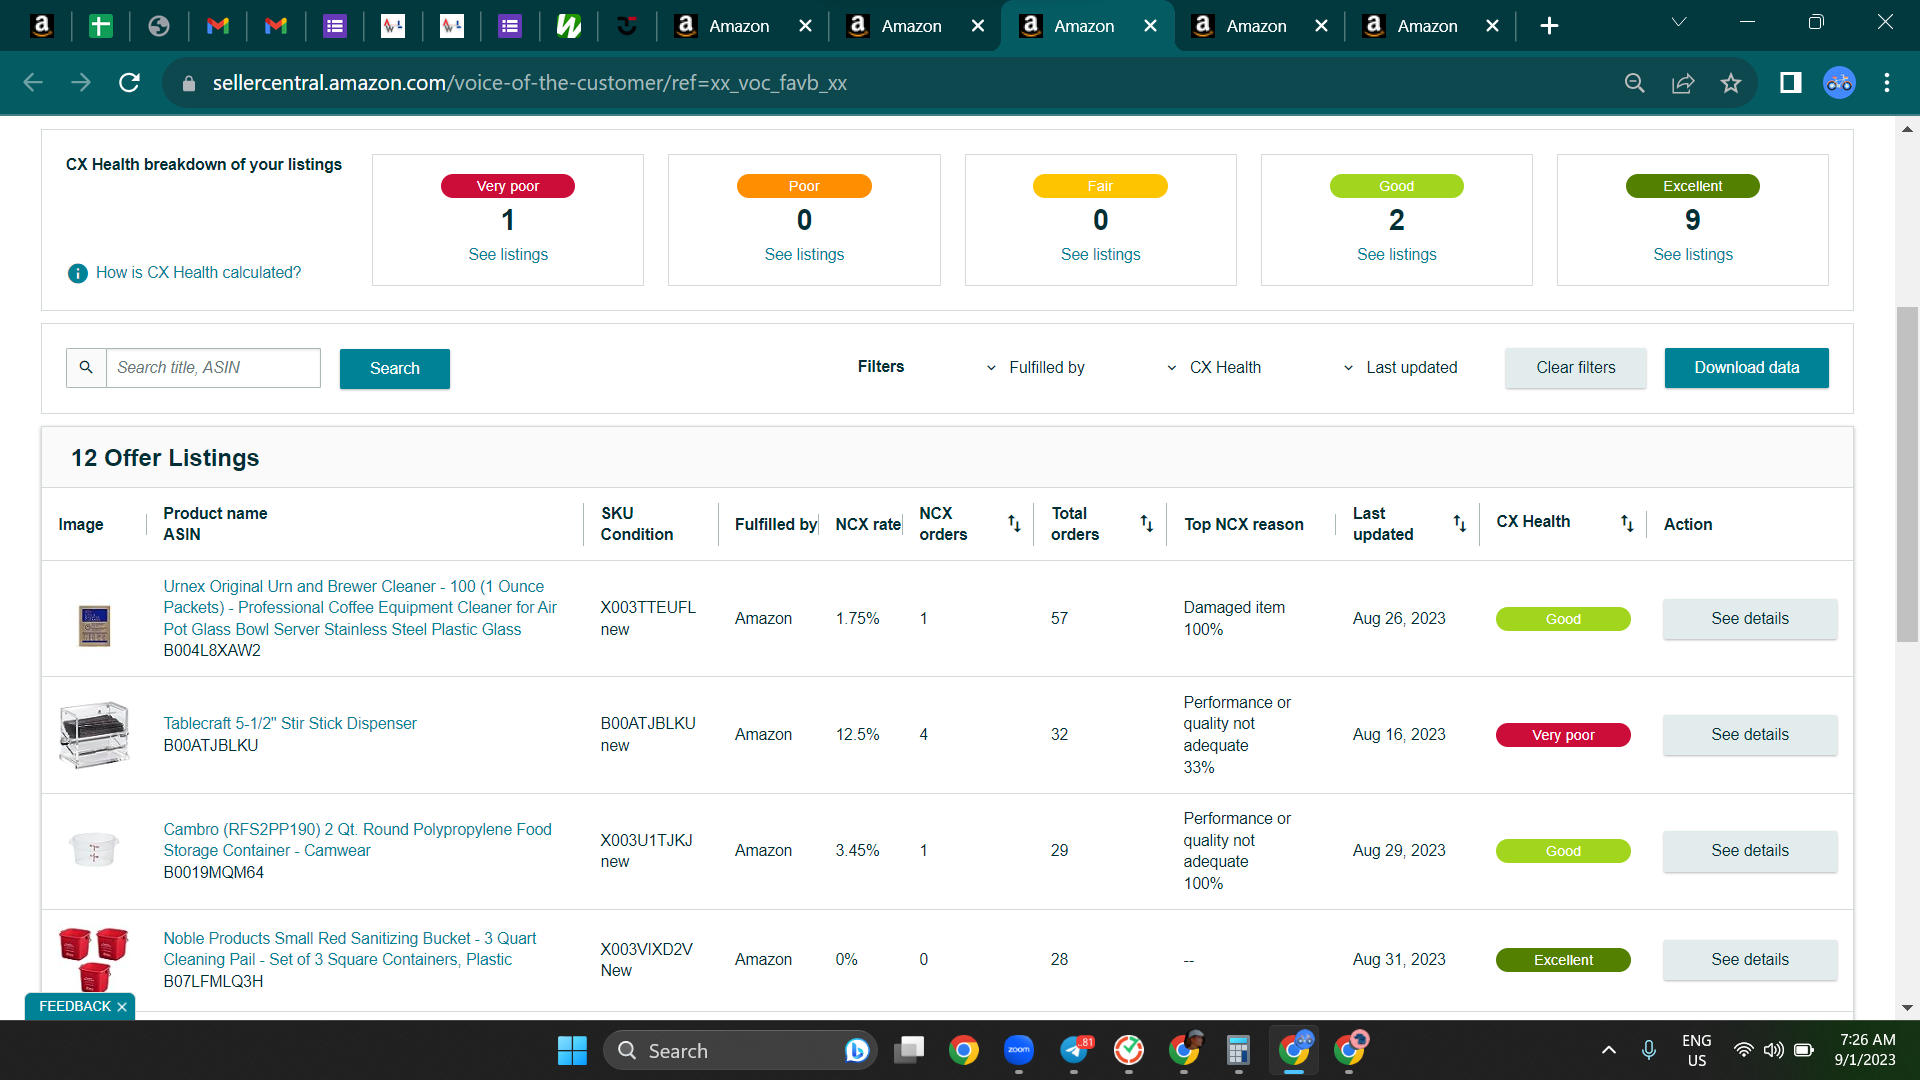This screenshot has width=1920, height=1080.
Task: Click the Clear filters button
Action: 1576,368
